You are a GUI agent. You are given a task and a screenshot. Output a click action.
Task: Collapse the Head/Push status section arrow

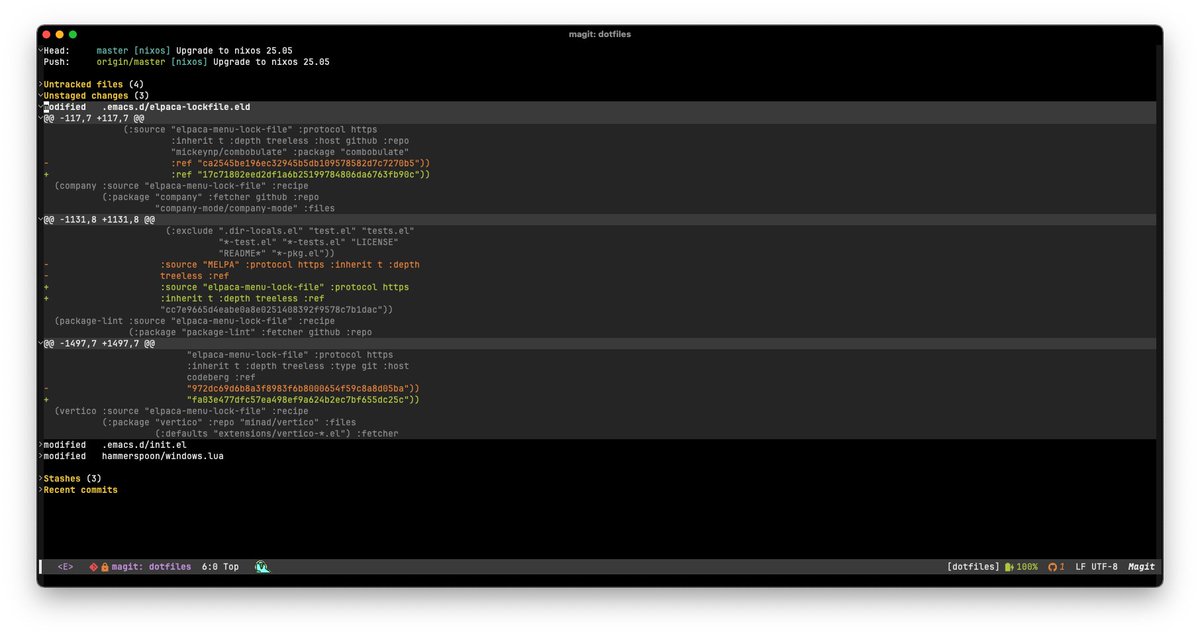(41, 50)
